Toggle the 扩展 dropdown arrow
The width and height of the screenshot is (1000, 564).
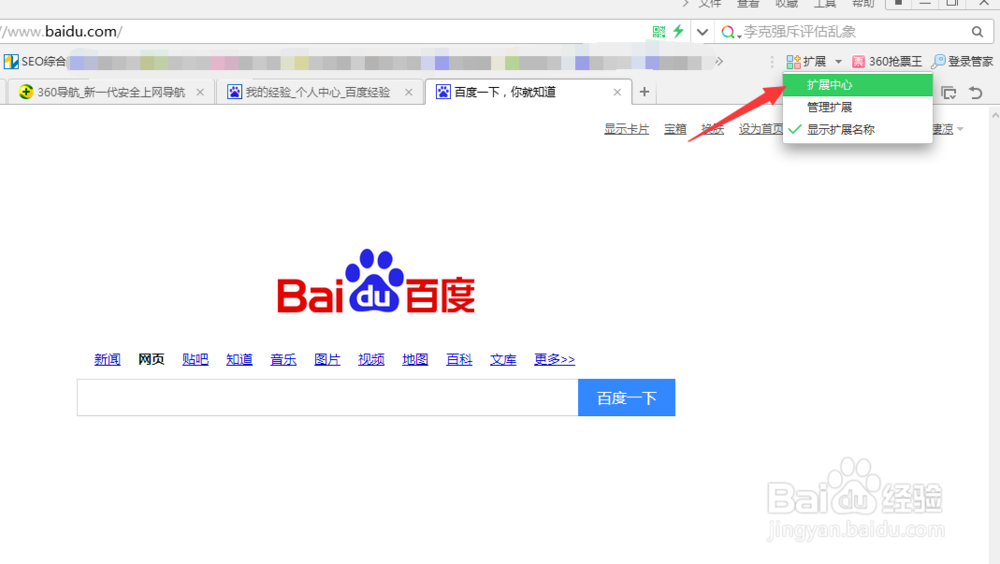pos(839,62)
